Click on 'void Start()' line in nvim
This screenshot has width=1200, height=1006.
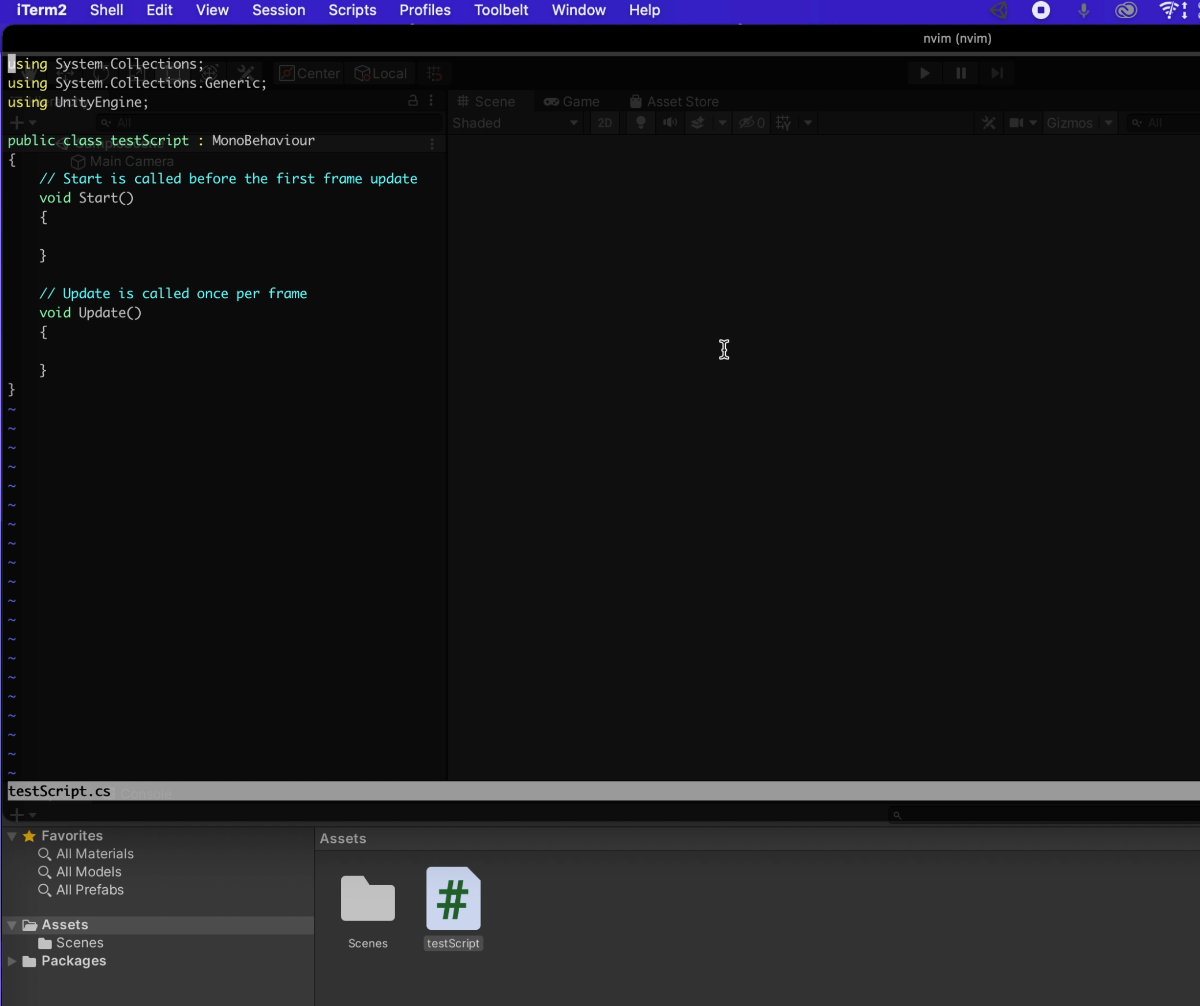point(87,198)
